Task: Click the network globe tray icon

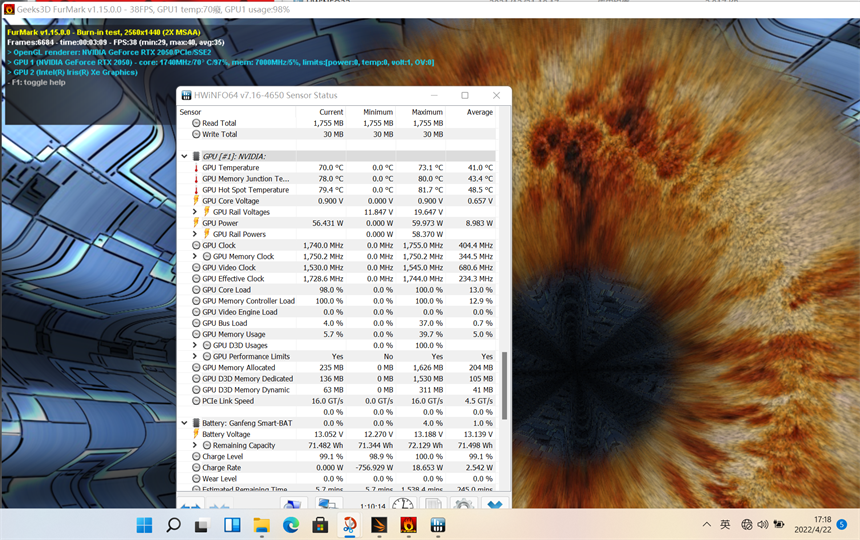Action: click(x=746, y=525)
